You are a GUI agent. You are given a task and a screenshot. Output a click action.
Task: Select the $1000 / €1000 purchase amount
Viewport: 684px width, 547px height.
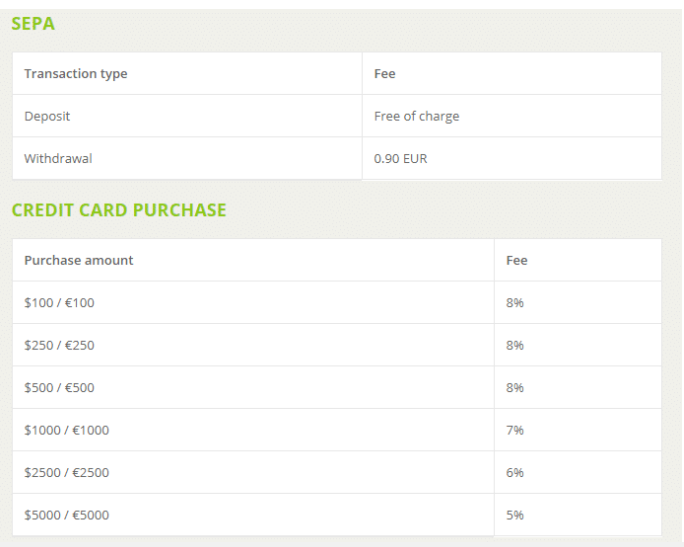point(66,430)
